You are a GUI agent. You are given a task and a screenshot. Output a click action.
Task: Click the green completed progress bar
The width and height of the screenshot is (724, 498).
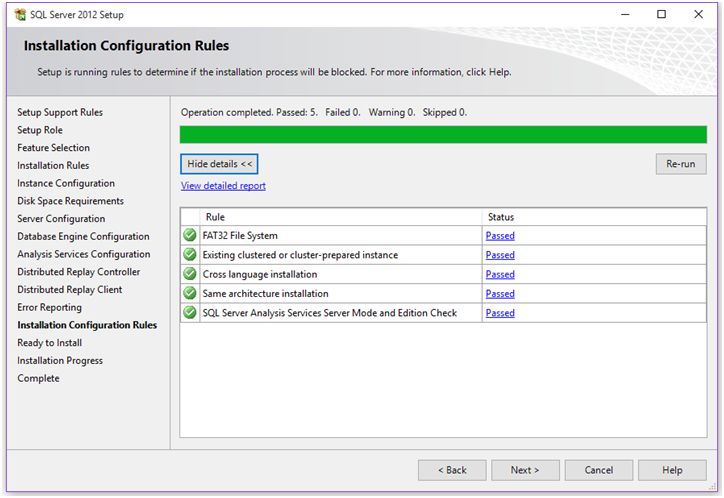coord(443,134)
